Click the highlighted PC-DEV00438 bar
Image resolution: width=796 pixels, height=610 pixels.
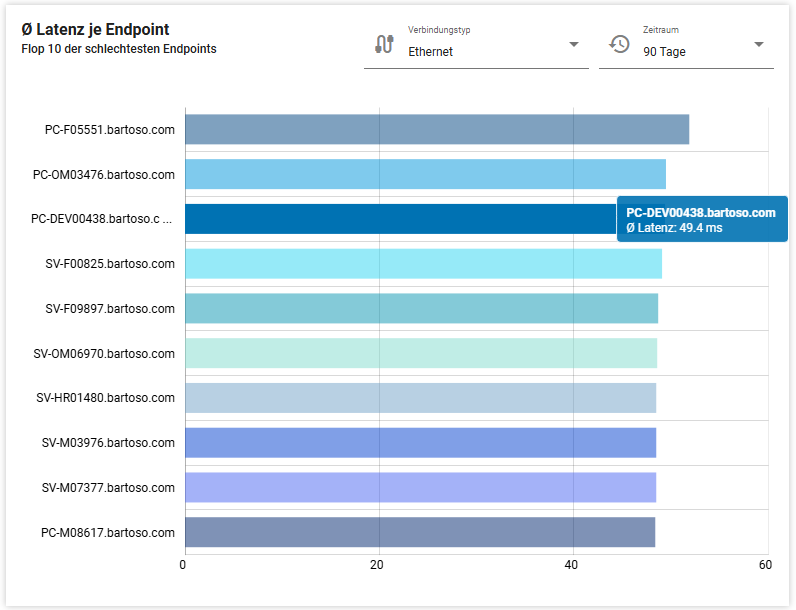[400, 219]
